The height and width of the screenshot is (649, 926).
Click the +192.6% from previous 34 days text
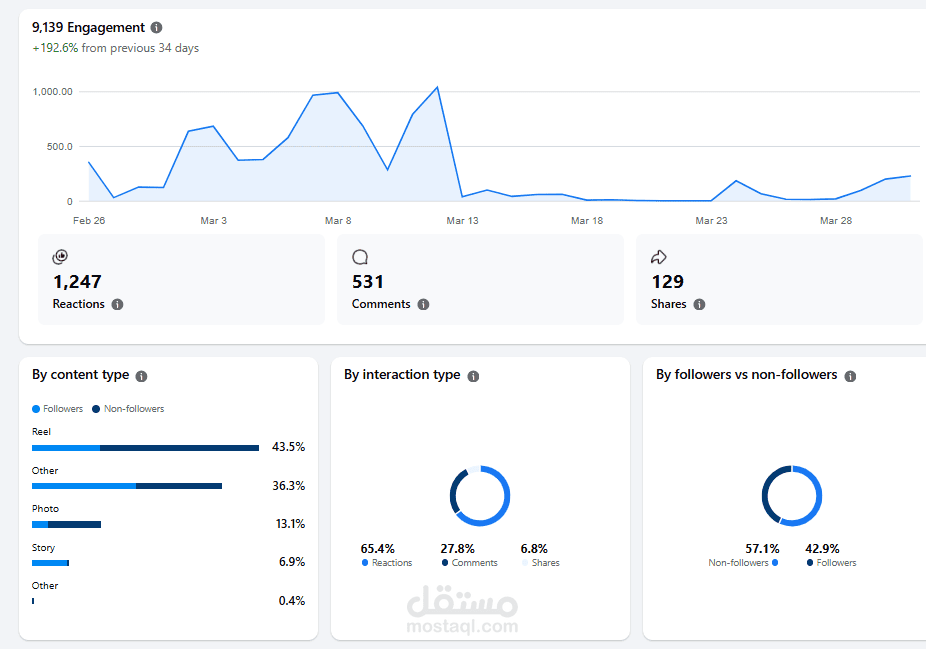pos(116,48)
